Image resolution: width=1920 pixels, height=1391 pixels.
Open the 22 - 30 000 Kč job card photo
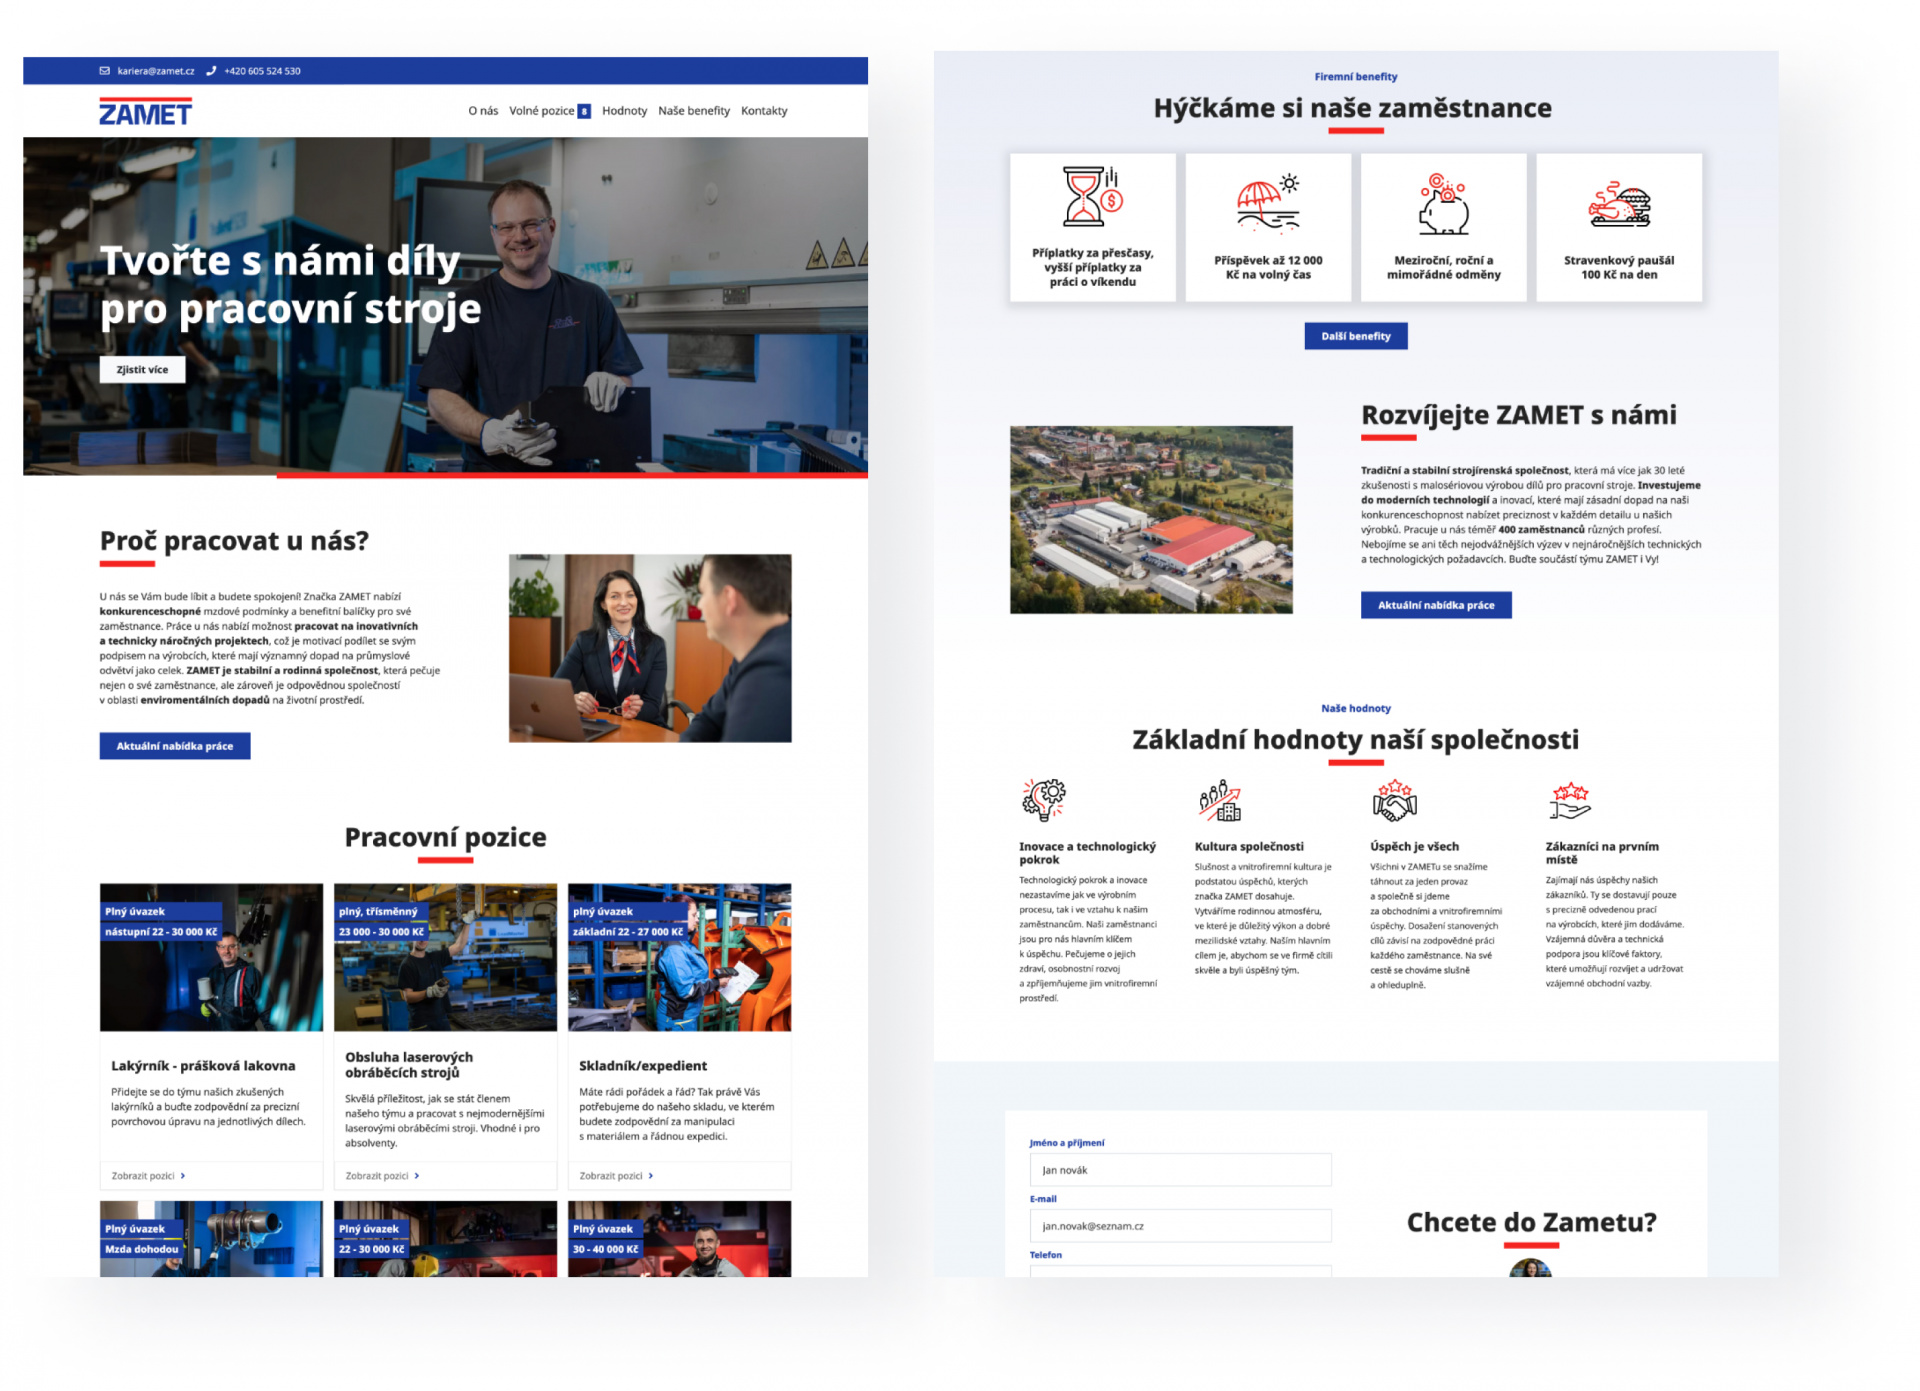(x=445, y=1239)
